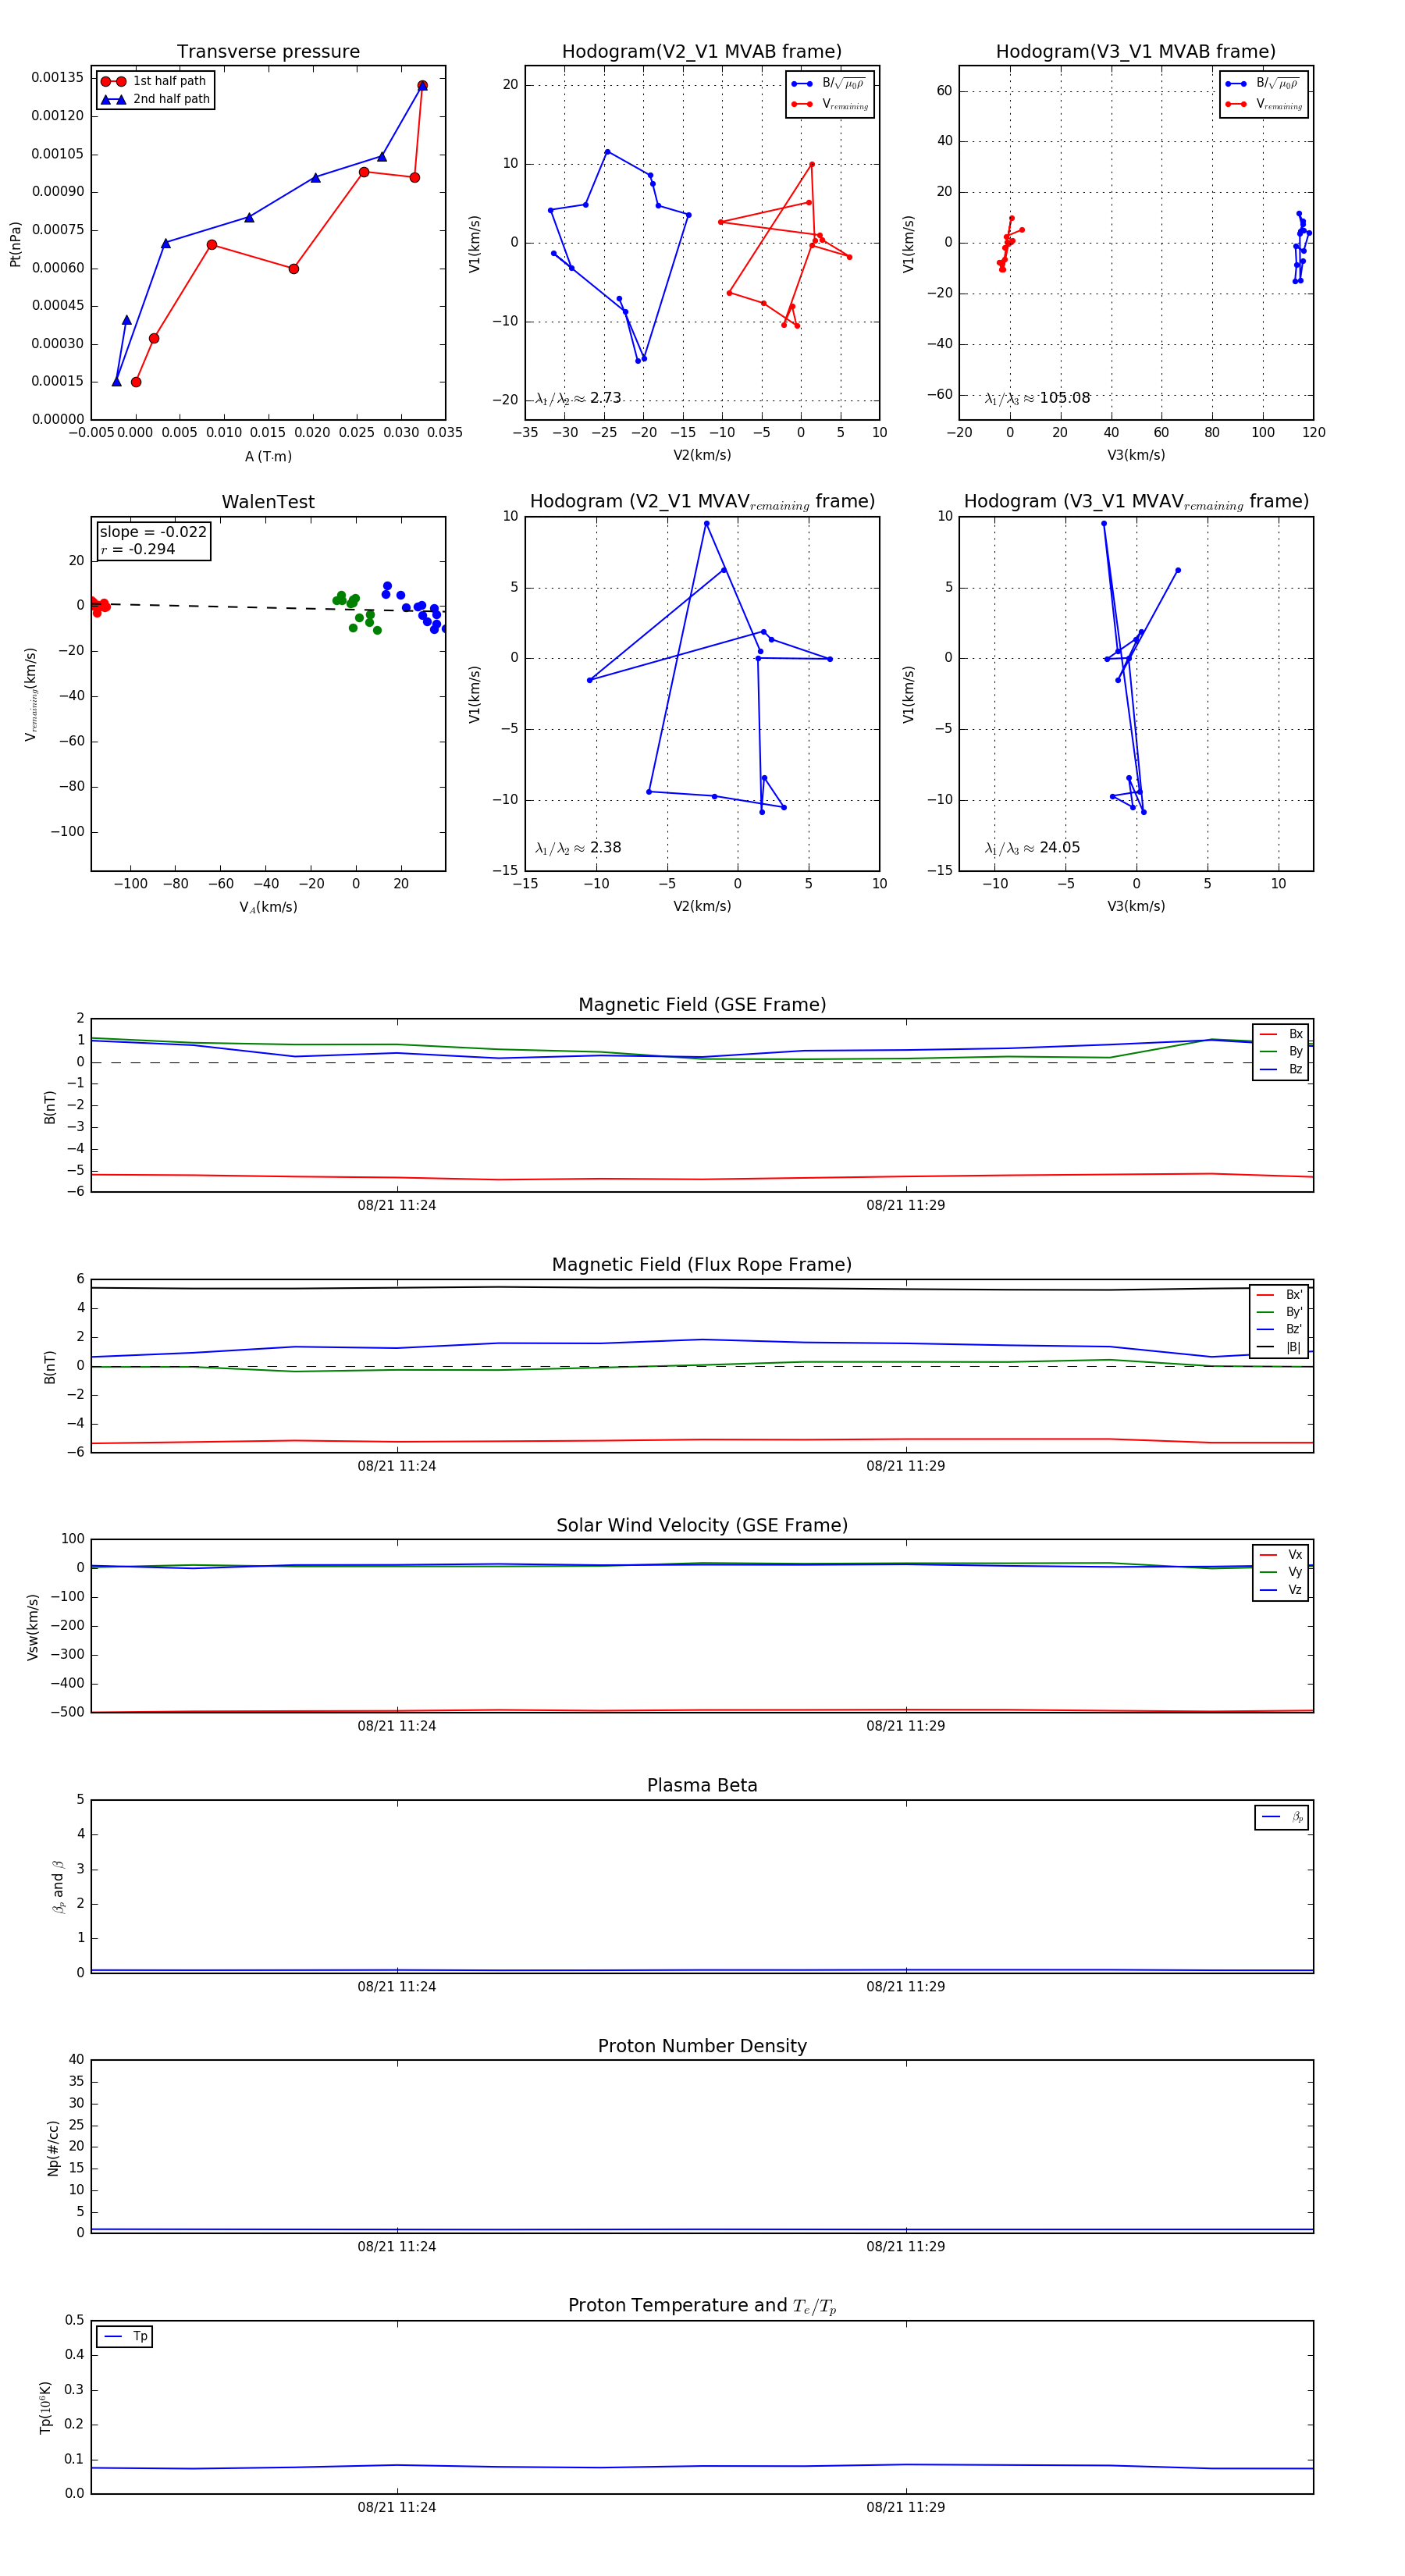Click the "Hodogram(V3_V1 MVAB frame)" title
Image resolution: width=1405 pixels, height=2576 pixels.
(x=1136, y=52)
